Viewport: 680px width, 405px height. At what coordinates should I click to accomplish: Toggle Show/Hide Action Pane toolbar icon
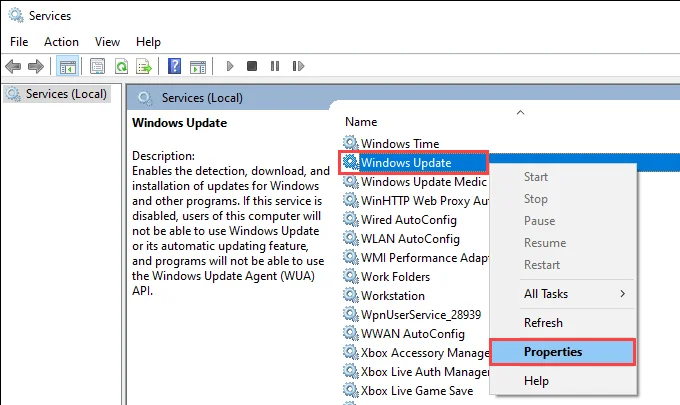tap(198, 66)
